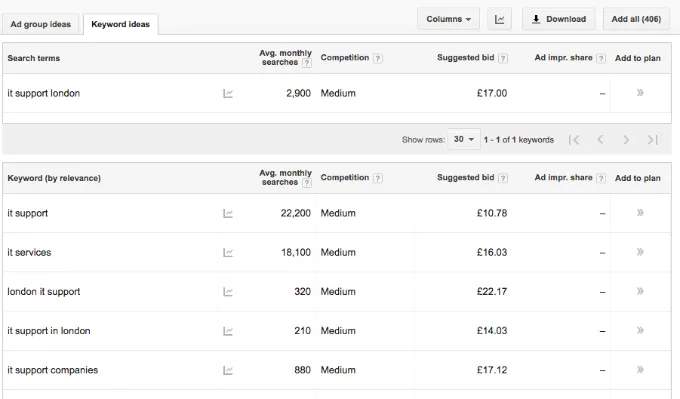Select the 'it support london' search term
The image size is (680, 399).
click(43, 93)
